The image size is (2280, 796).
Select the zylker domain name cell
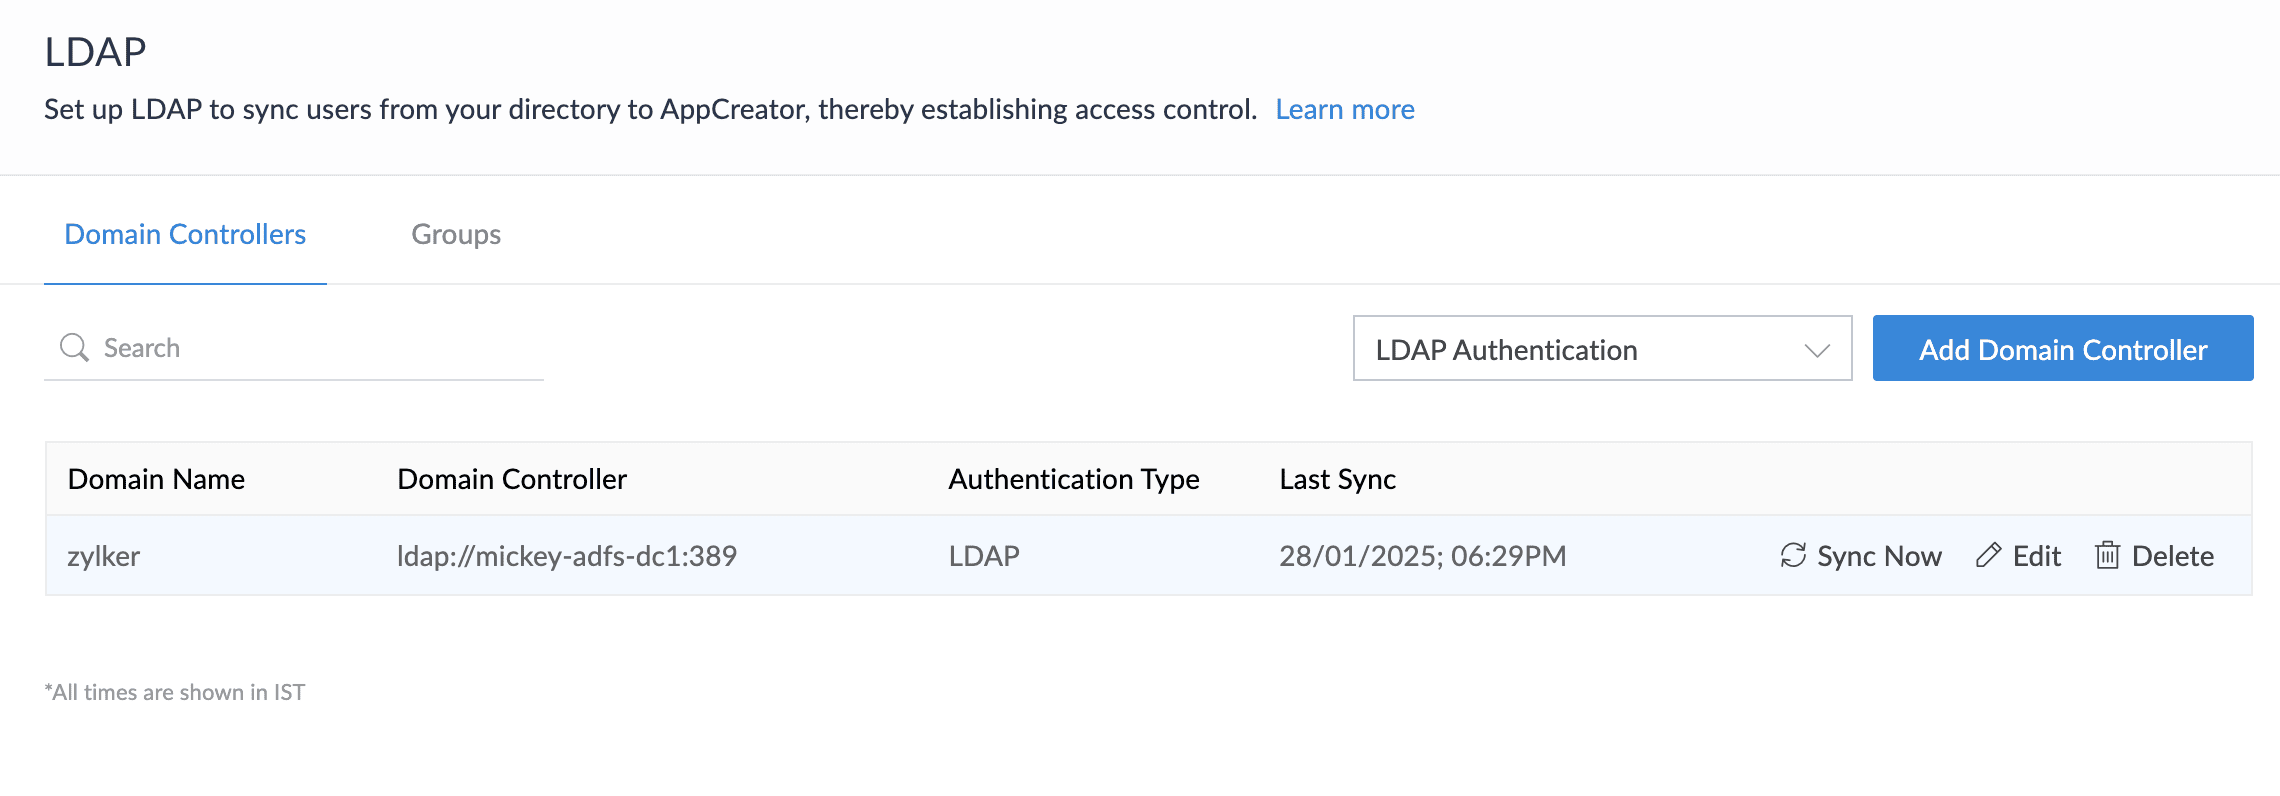(104, 556)
